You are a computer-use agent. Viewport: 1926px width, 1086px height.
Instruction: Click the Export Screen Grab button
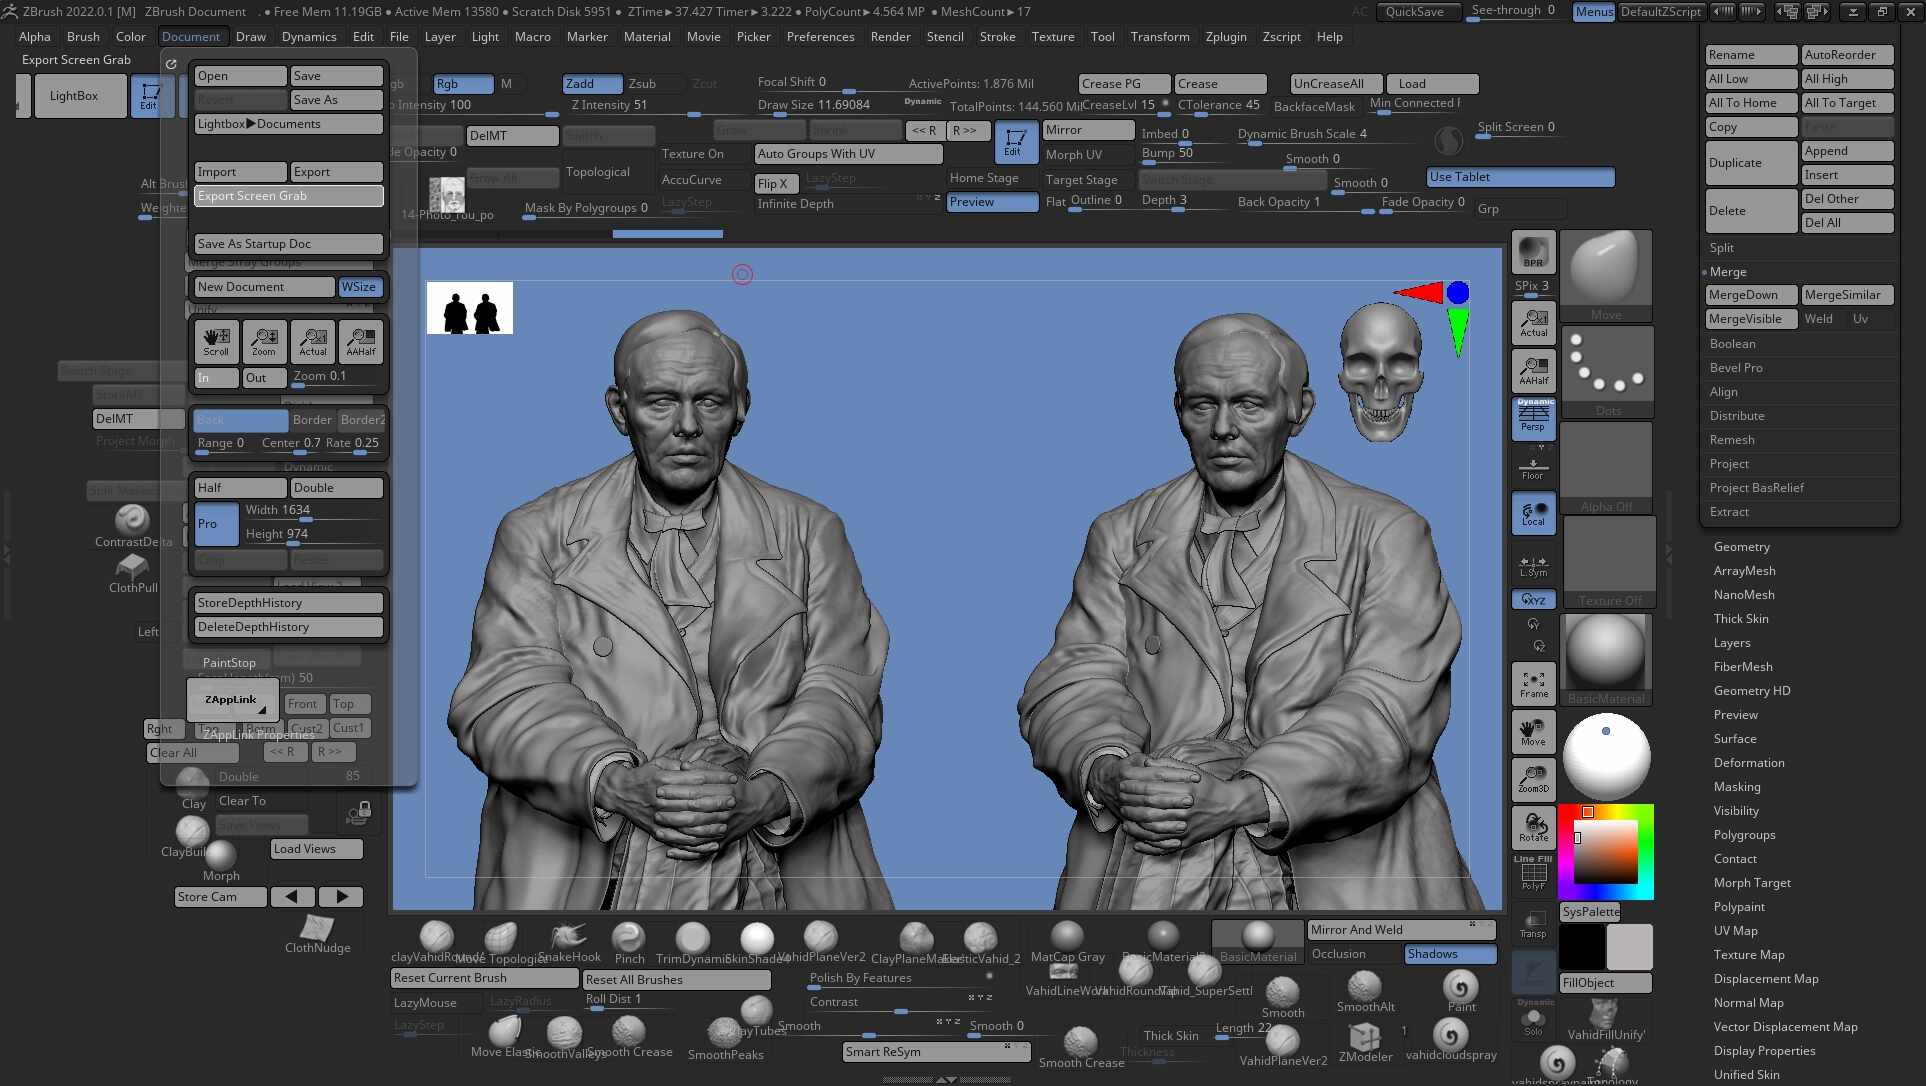point(288,196)
